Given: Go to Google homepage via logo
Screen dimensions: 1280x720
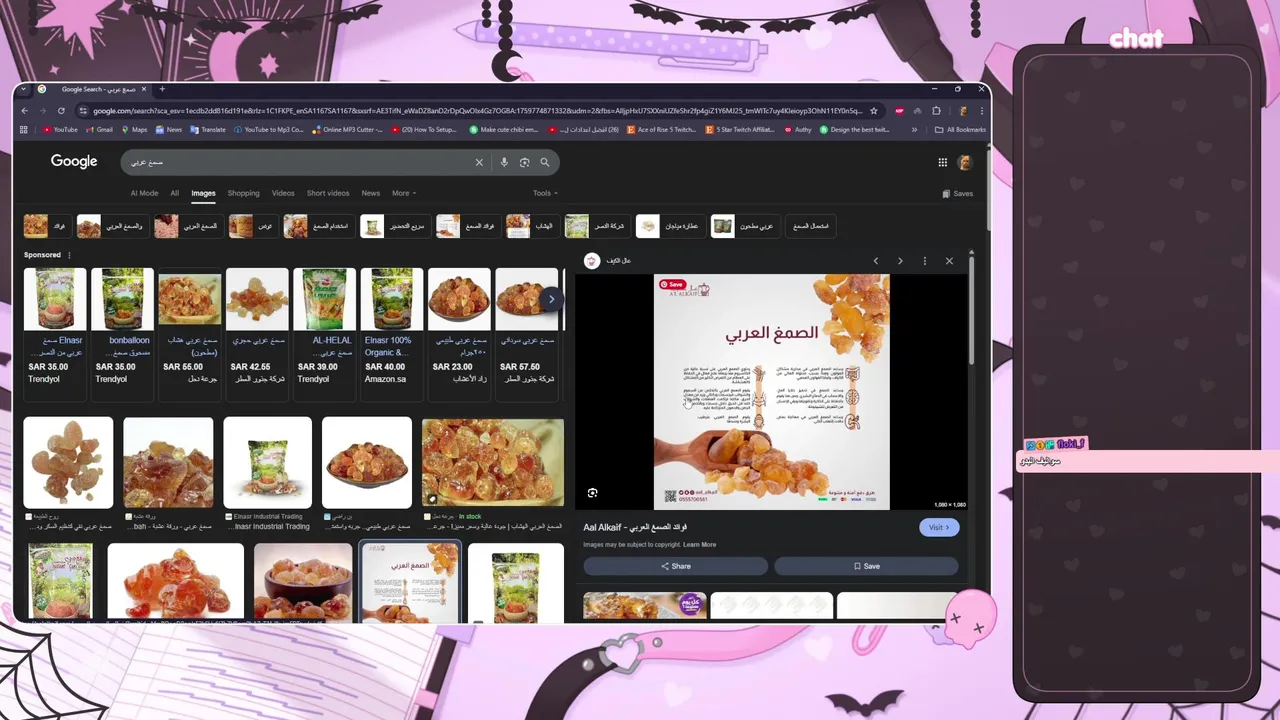Looking at the screenshot, I should [74, 161].
